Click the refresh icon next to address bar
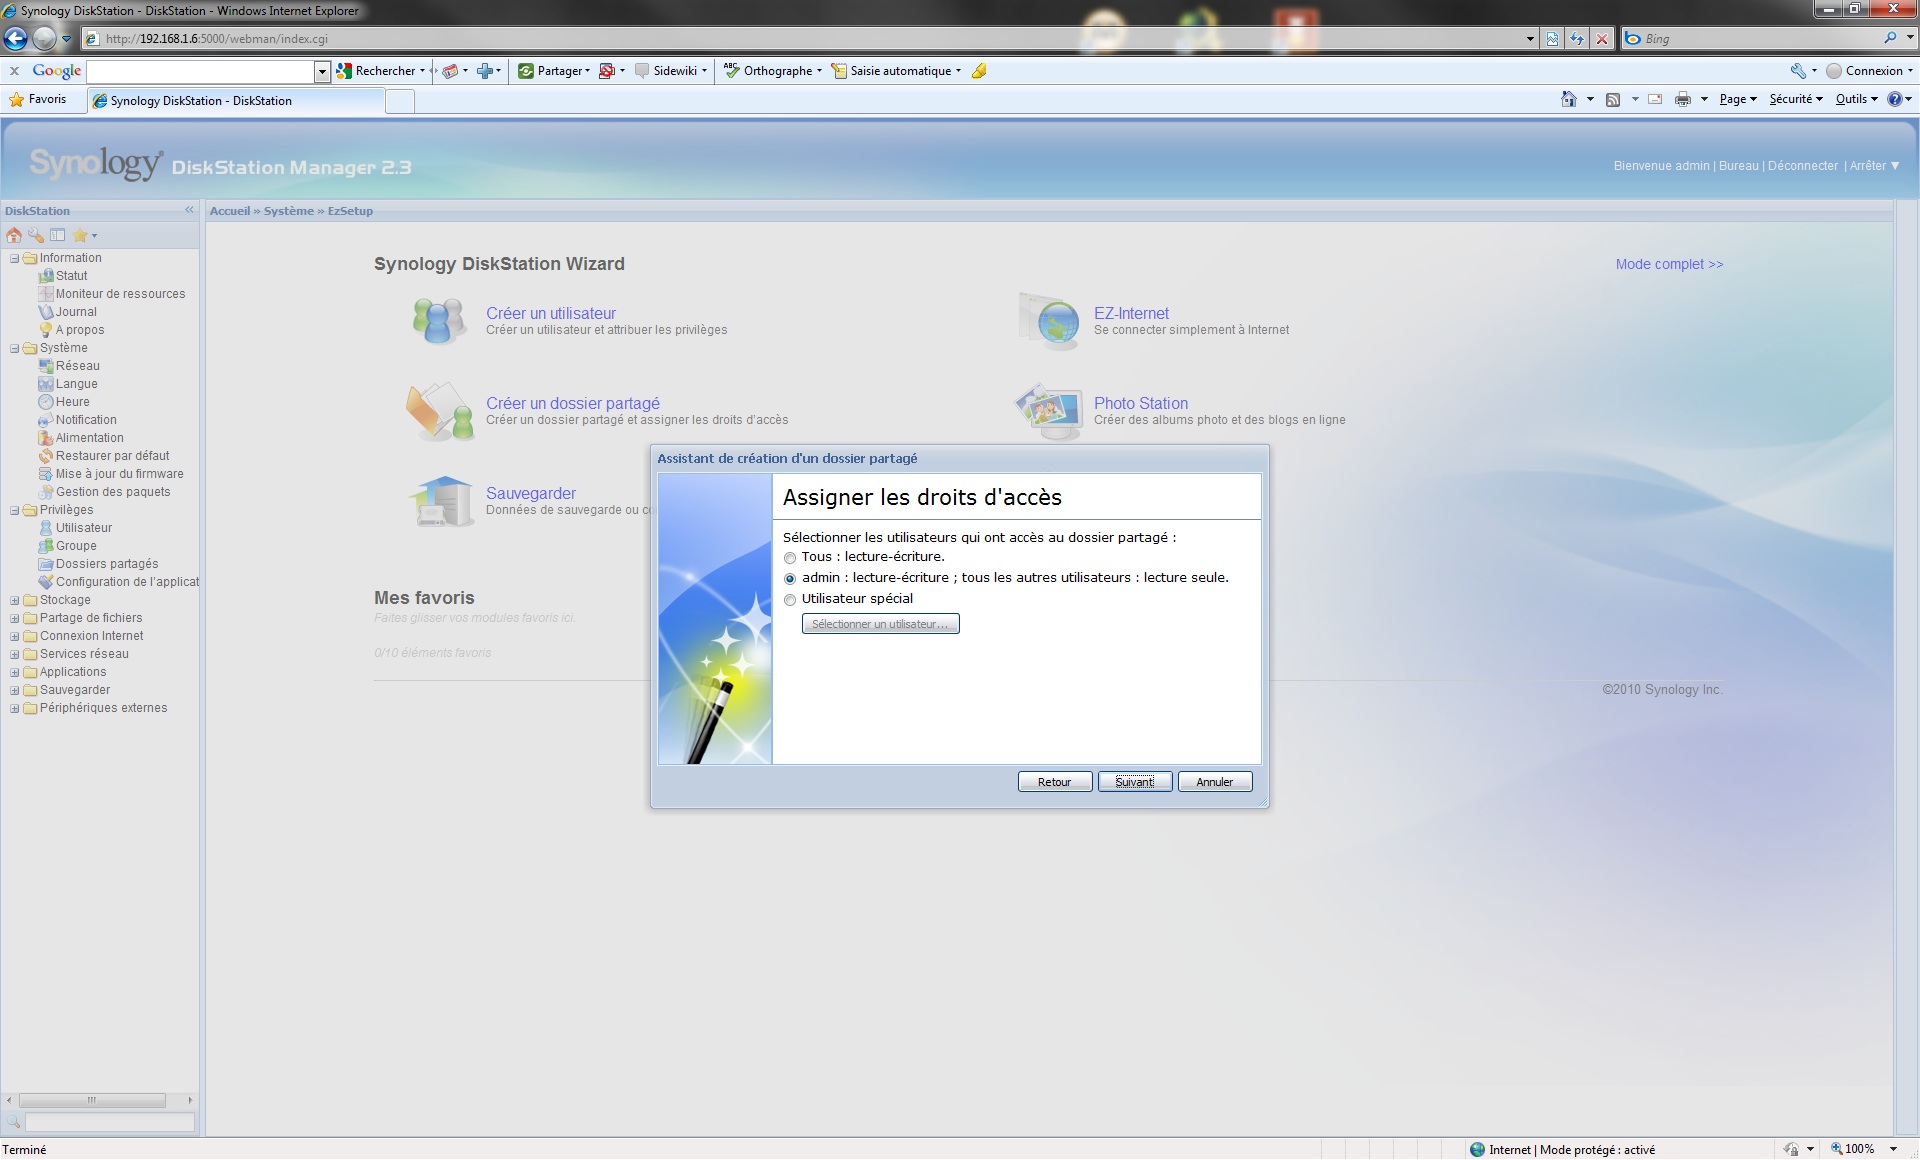Viewport: 1920px width, 1160px height. pyautogui.click(x=1577, y=39)
